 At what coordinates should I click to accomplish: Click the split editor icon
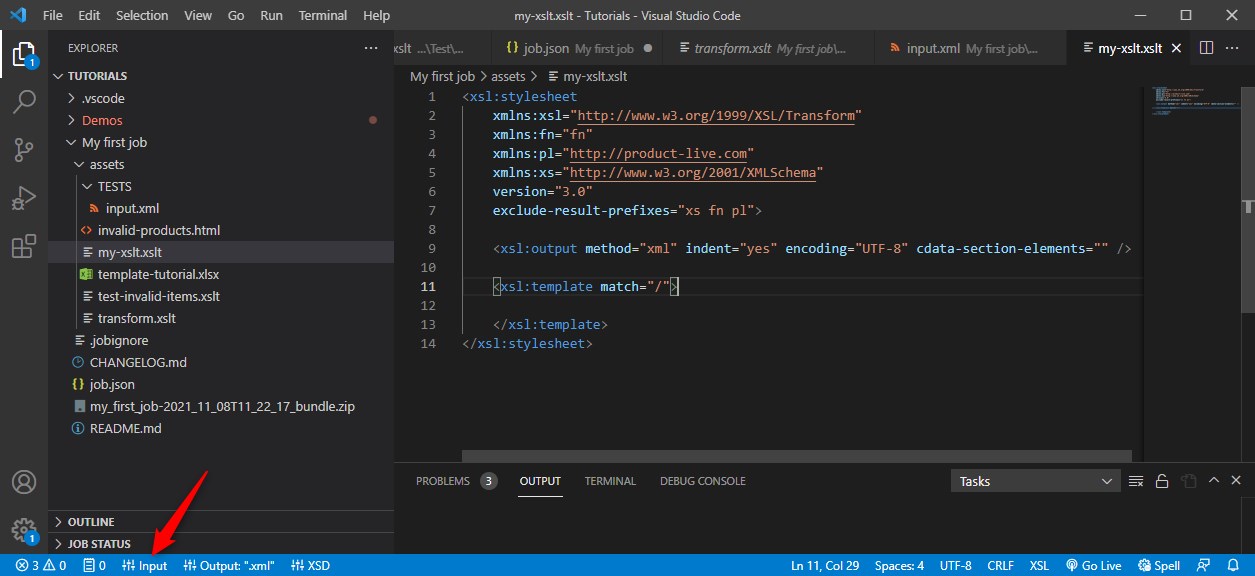pyautogui.click(x=1206, y=48)
